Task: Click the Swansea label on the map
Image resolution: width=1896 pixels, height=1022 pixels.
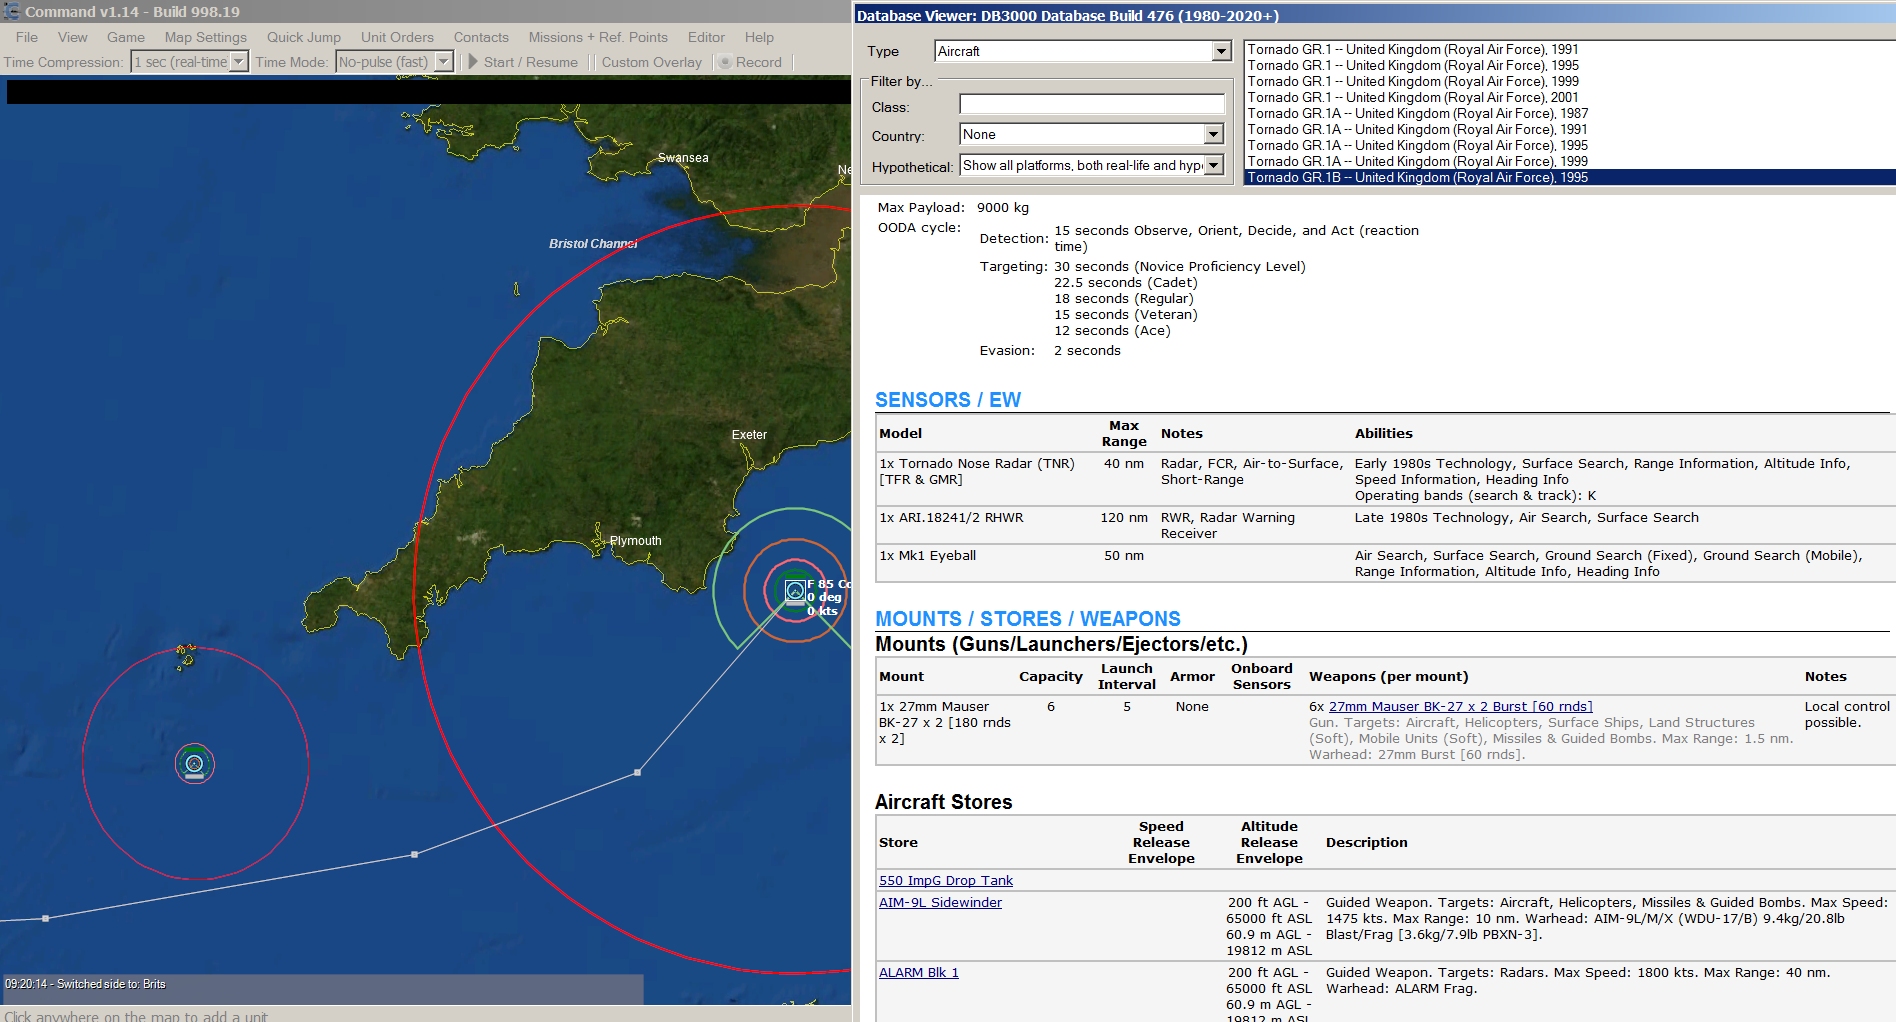Action: pos(683,158)
